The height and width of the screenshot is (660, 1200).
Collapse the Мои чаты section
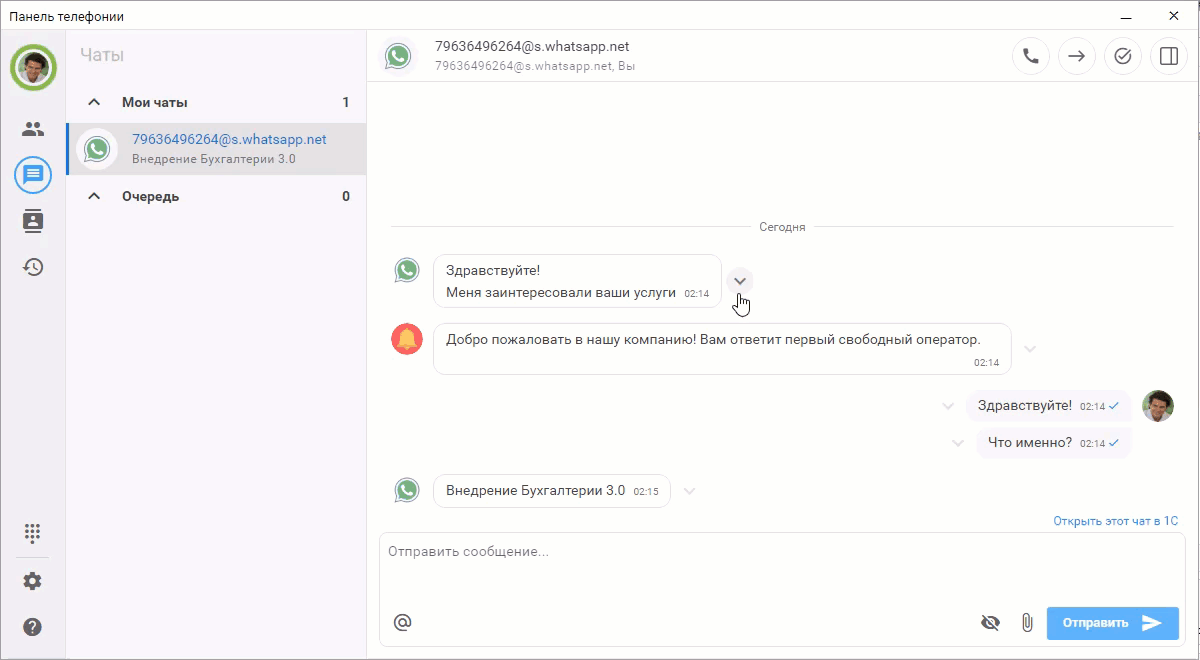coord(95,102)
